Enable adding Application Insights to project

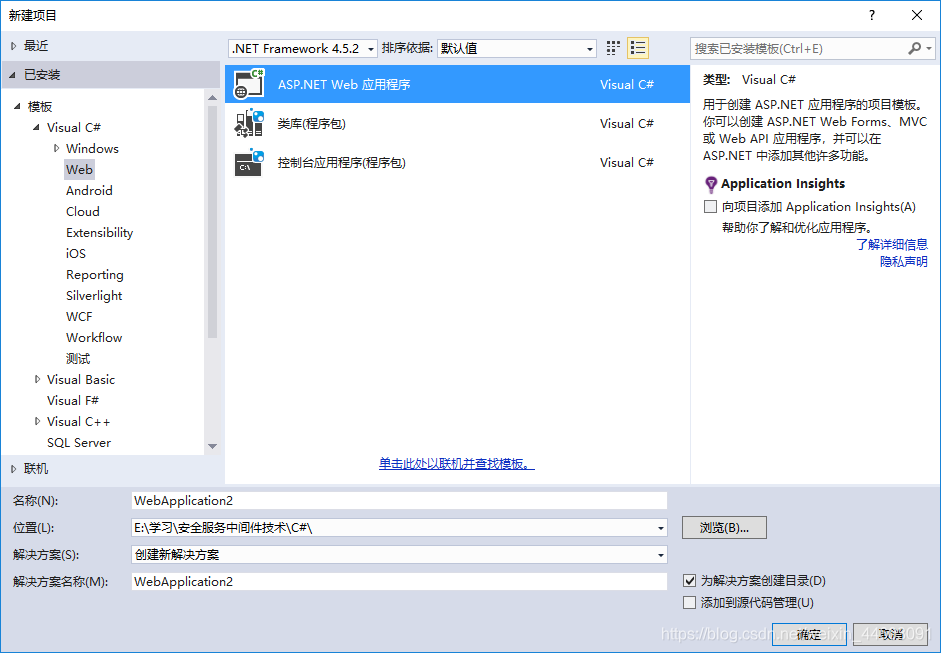coord(711,206)
